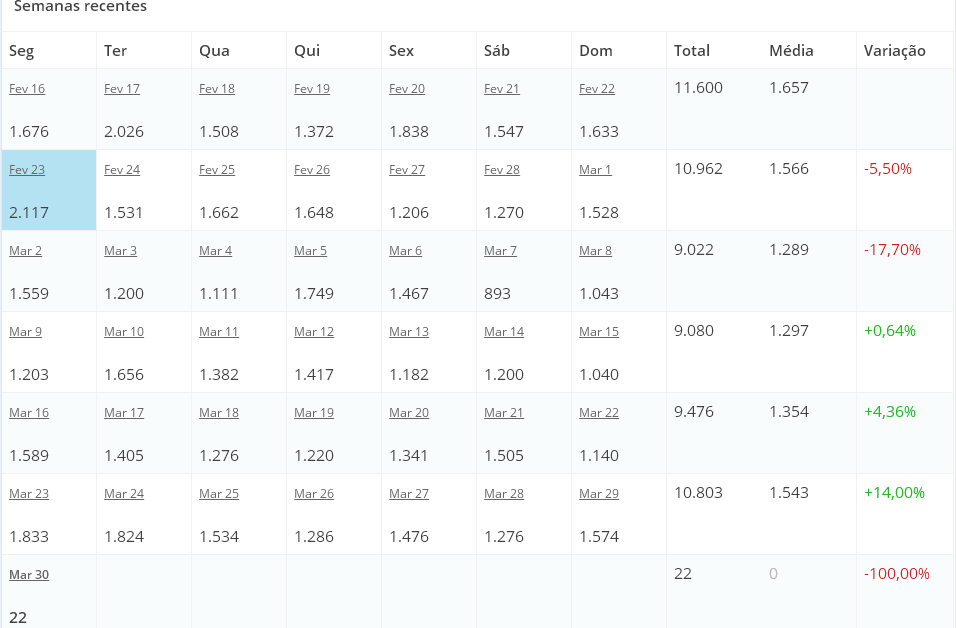
Task: Open the Fev 27 date link
Action: [407, 169]
